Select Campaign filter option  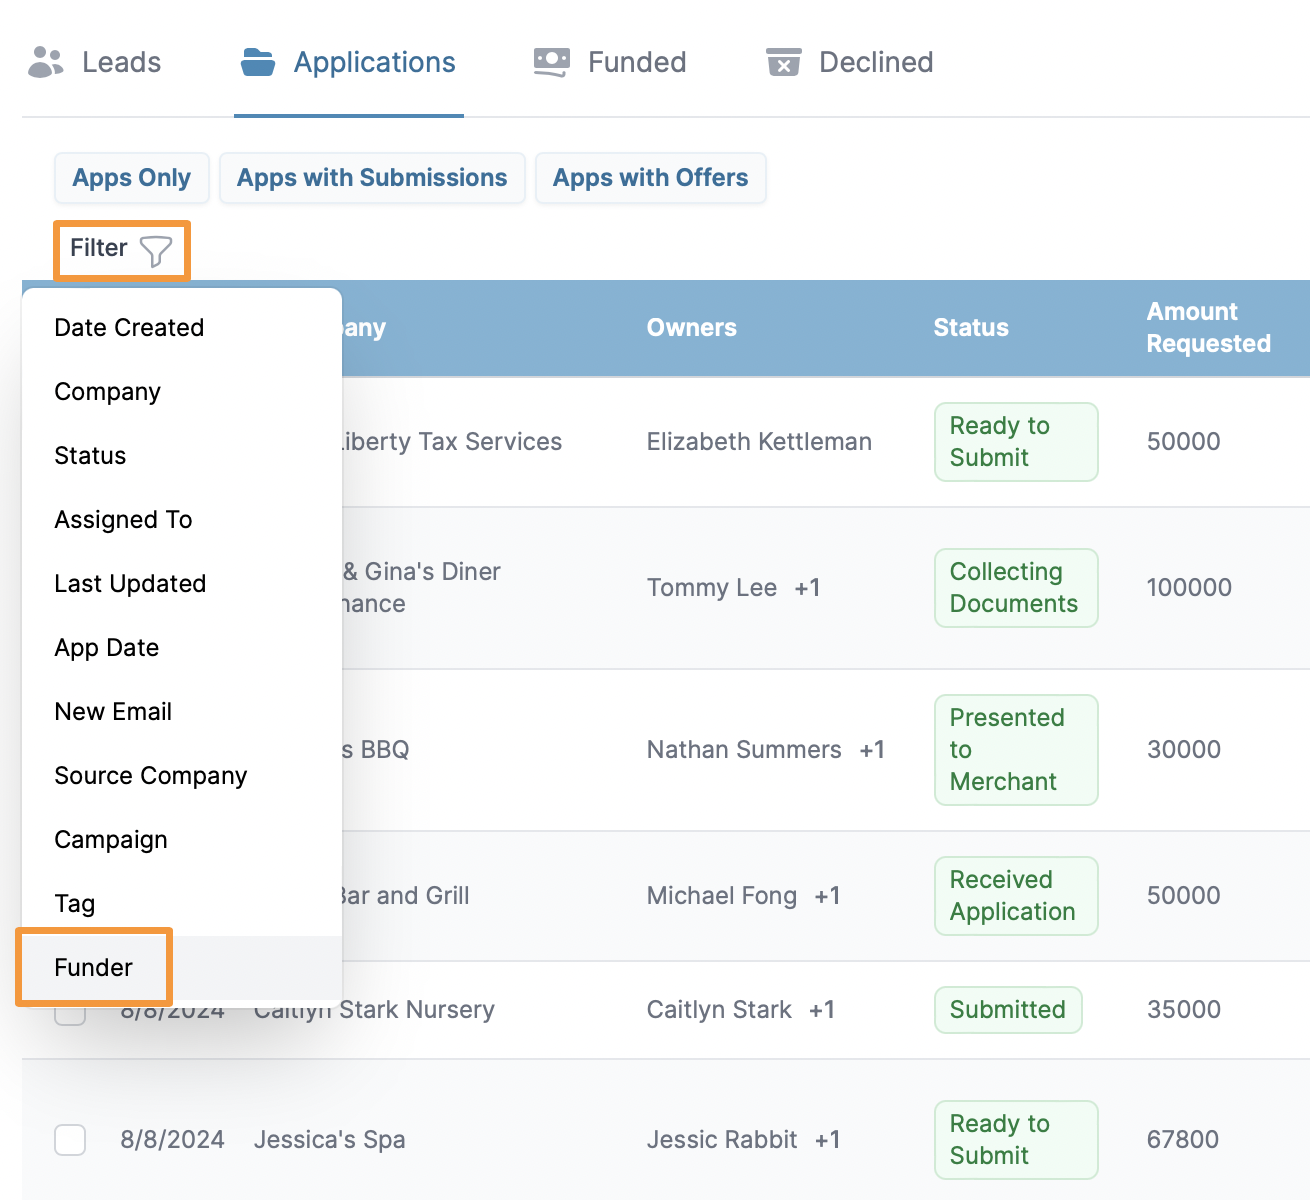tap(182, 840)
